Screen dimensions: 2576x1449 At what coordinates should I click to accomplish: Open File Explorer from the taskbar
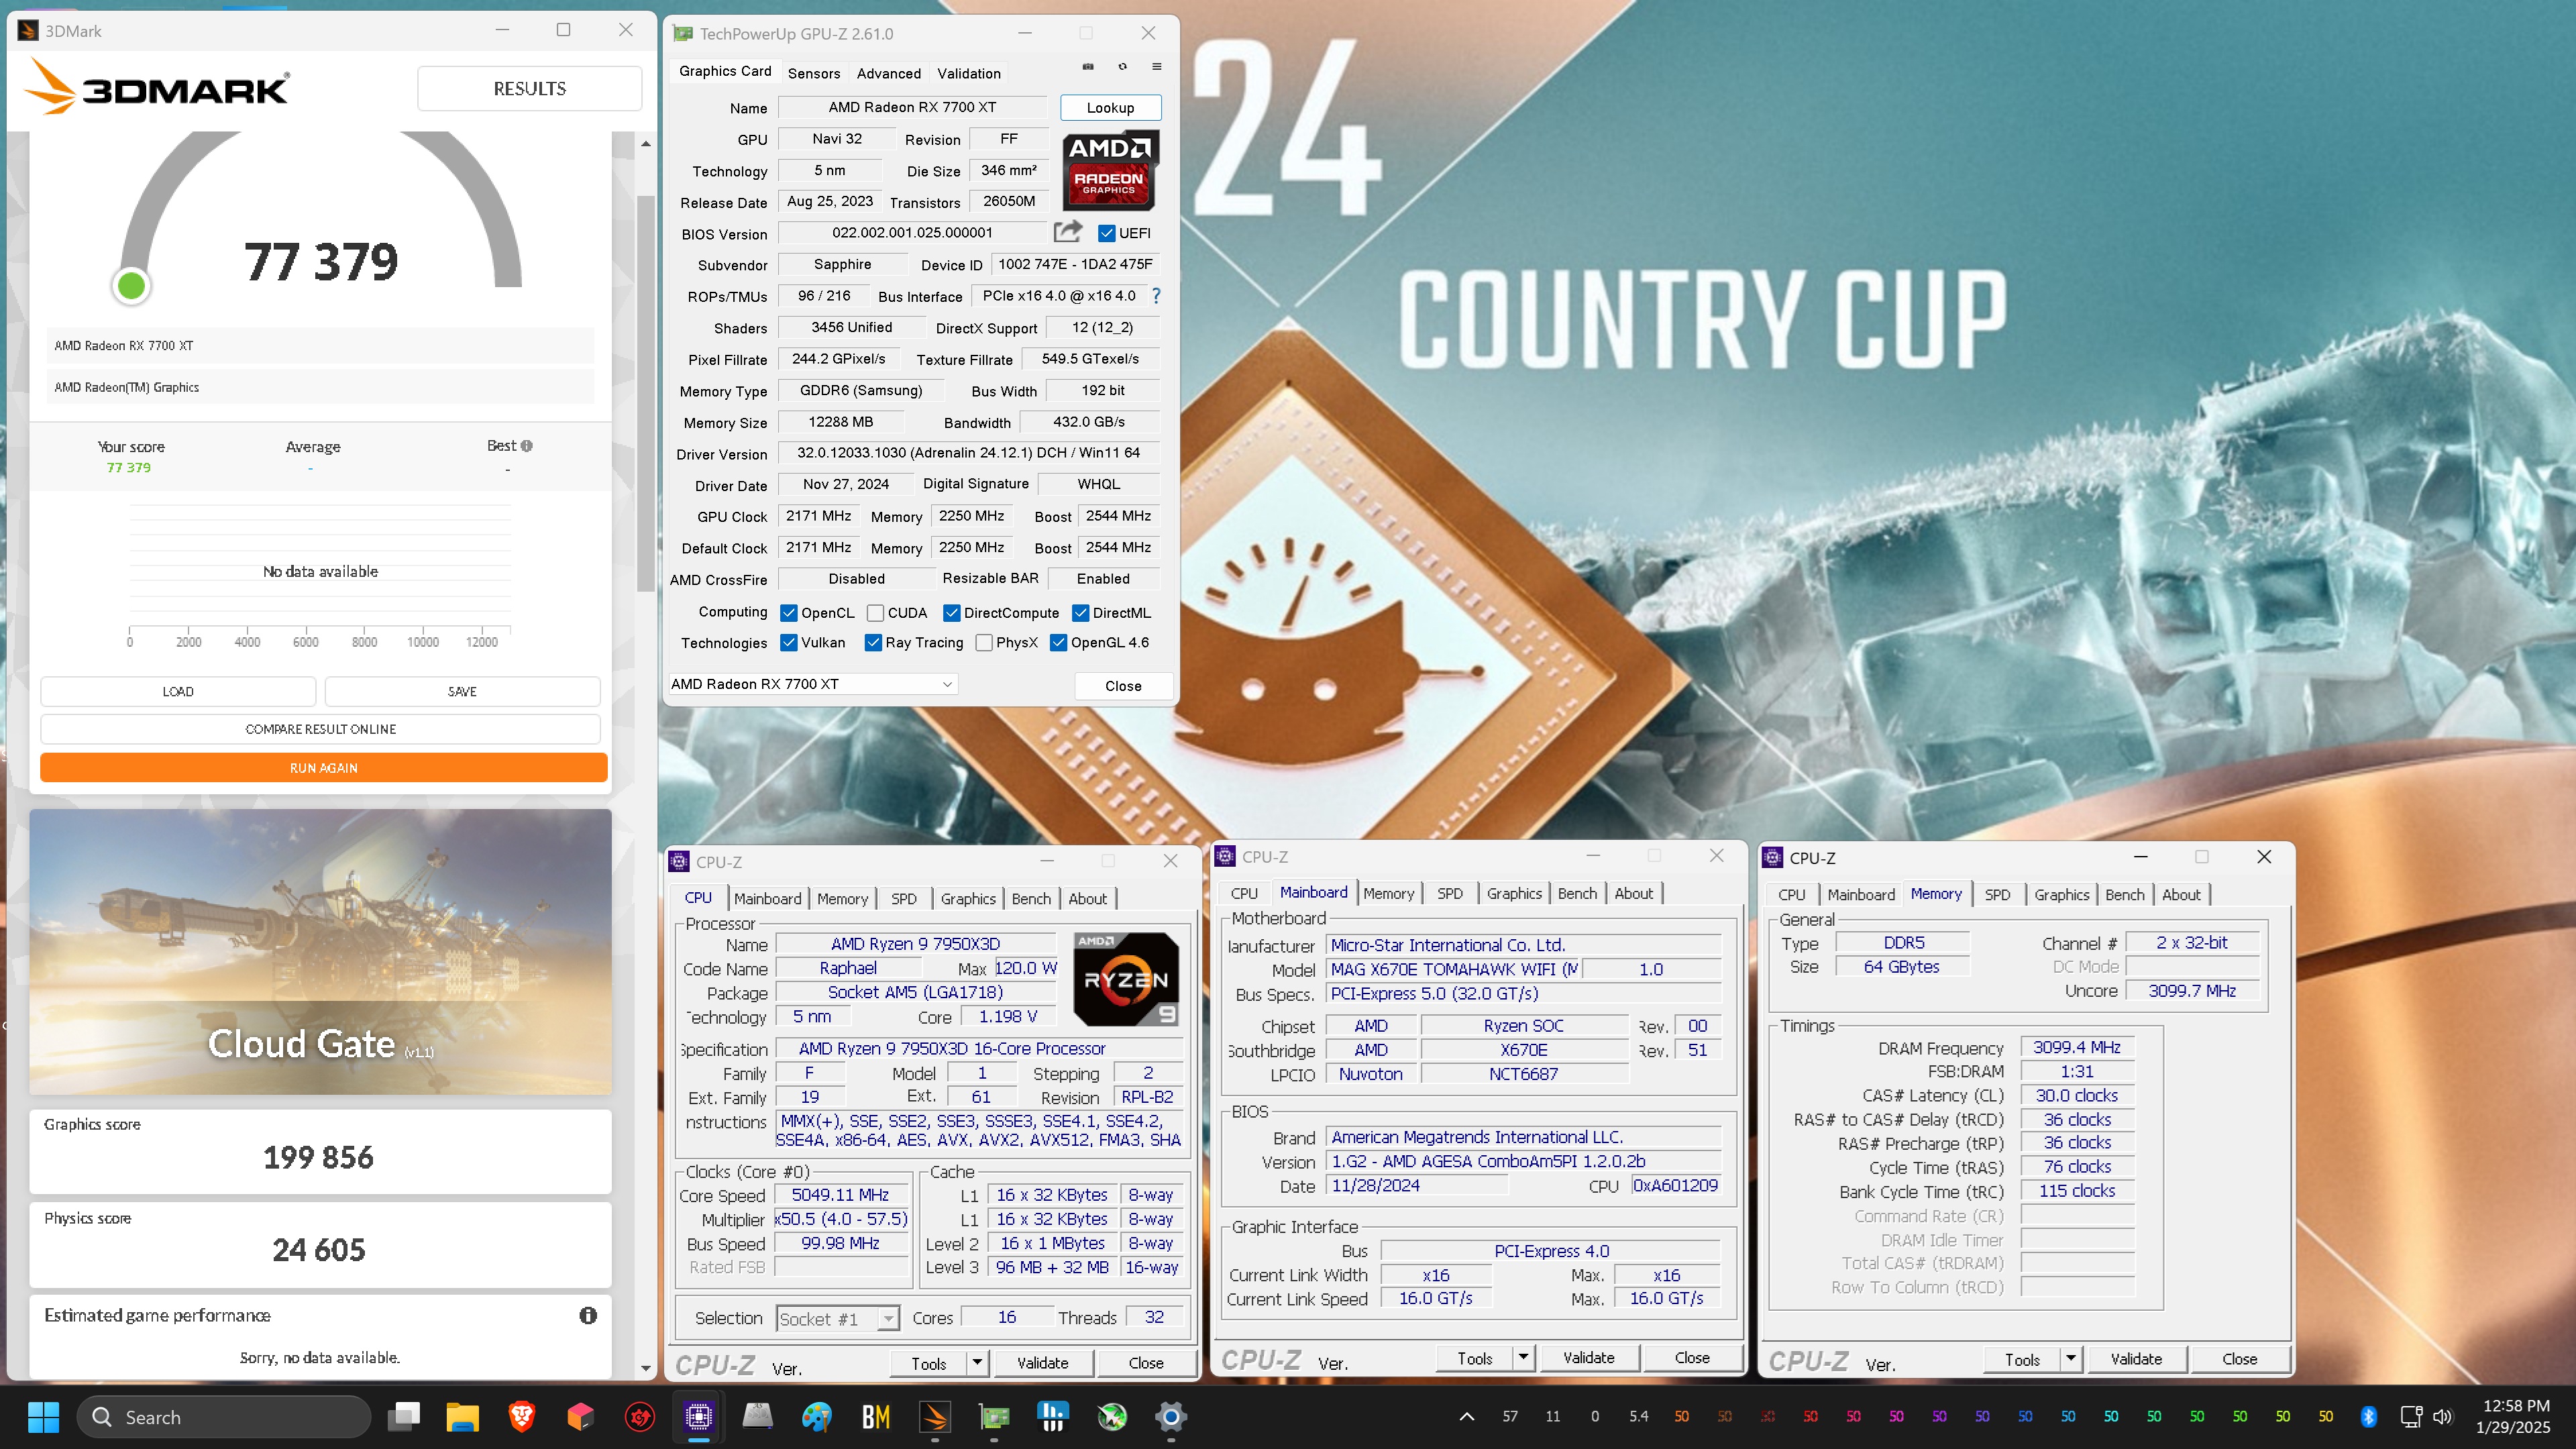pyautogui.click(x=462, y=1417)
